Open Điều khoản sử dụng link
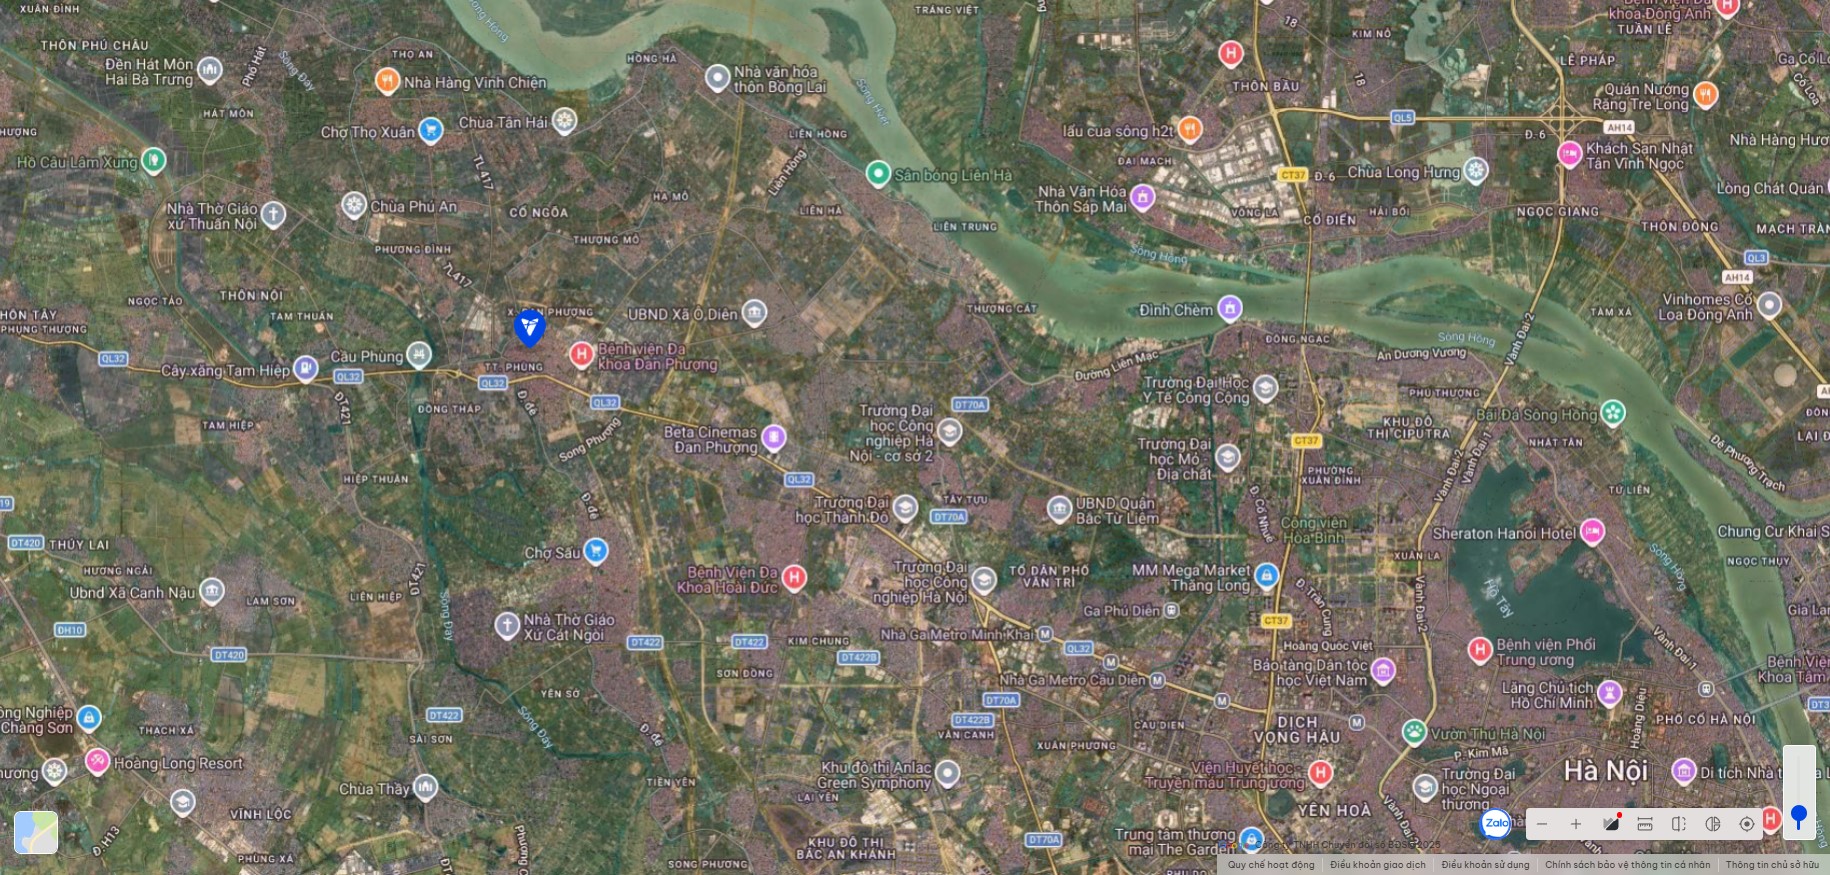Image resolution: width=1830 pixels, height=875 pixels. click(x=1485, y=865)
